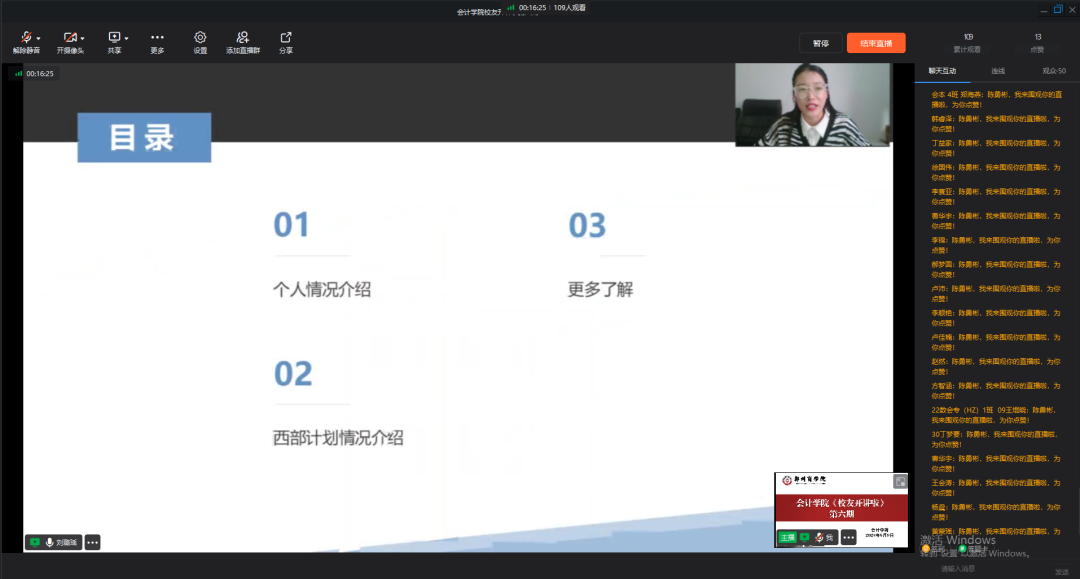Screen dimensions: 1080x579
Task: Open the three-dot menu beside 刘珈瑶
Action: [x=93, y=542]
